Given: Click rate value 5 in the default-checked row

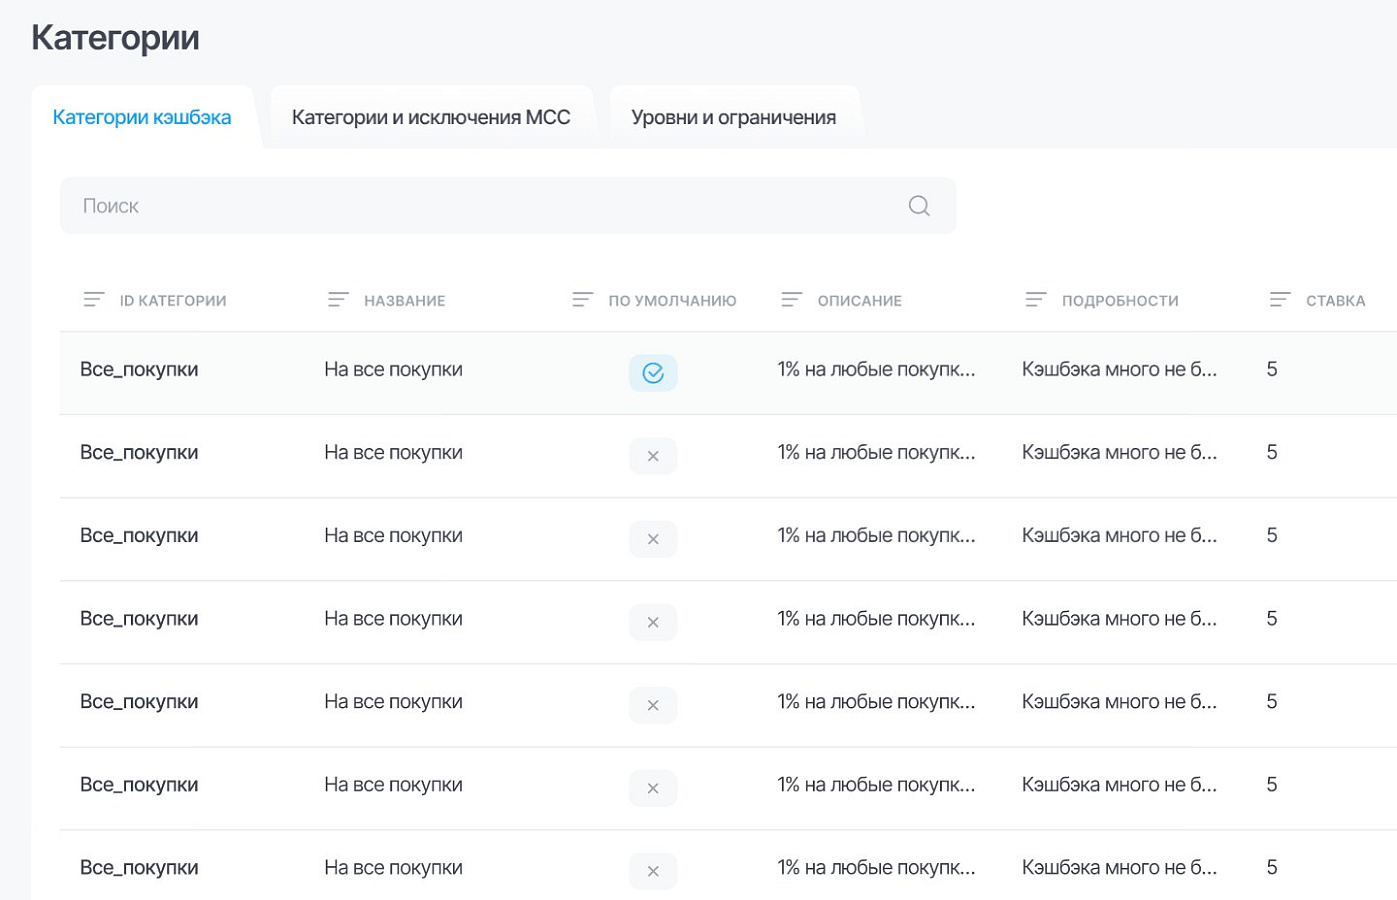Looking at the screenshot, I should pos(1272,370).
